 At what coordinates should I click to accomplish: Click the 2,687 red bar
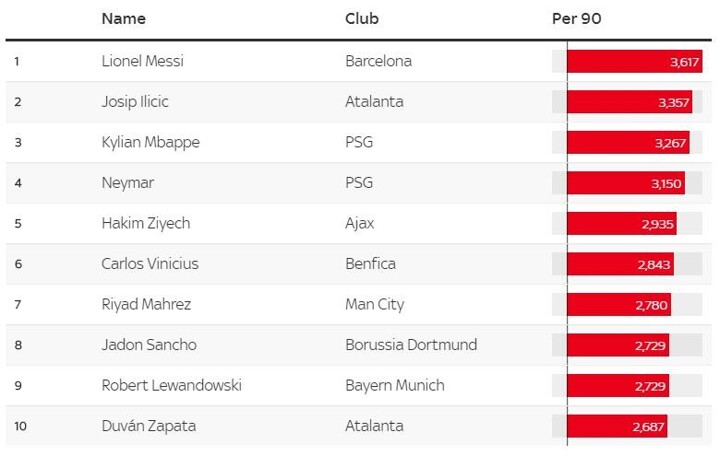click(x=617, y=426)
